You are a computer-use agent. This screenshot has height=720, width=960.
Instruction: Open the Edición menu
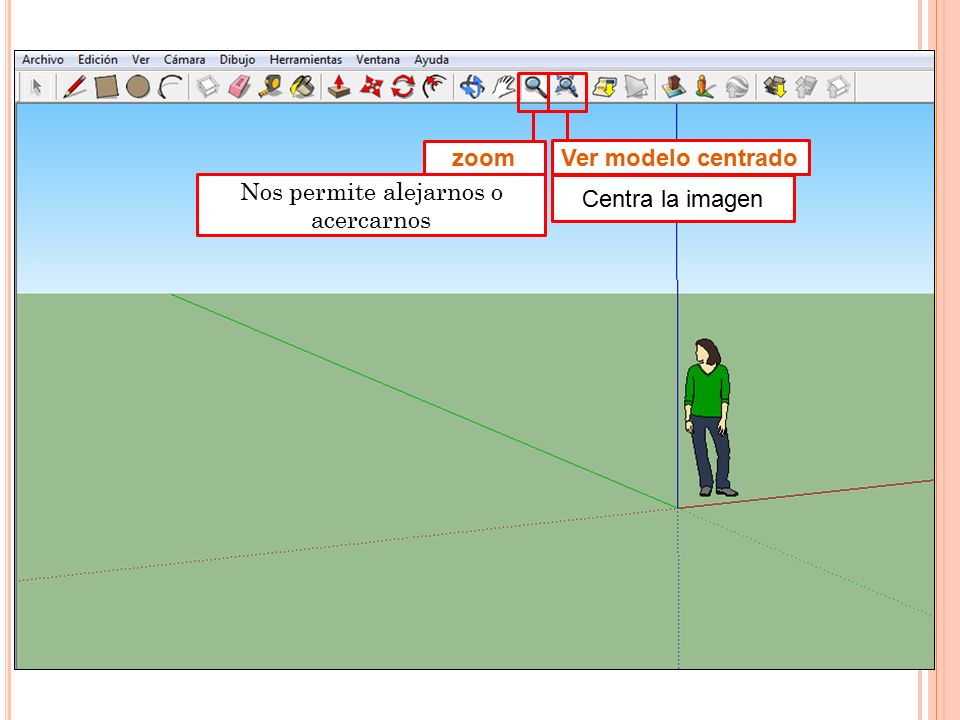coord(98,59)
